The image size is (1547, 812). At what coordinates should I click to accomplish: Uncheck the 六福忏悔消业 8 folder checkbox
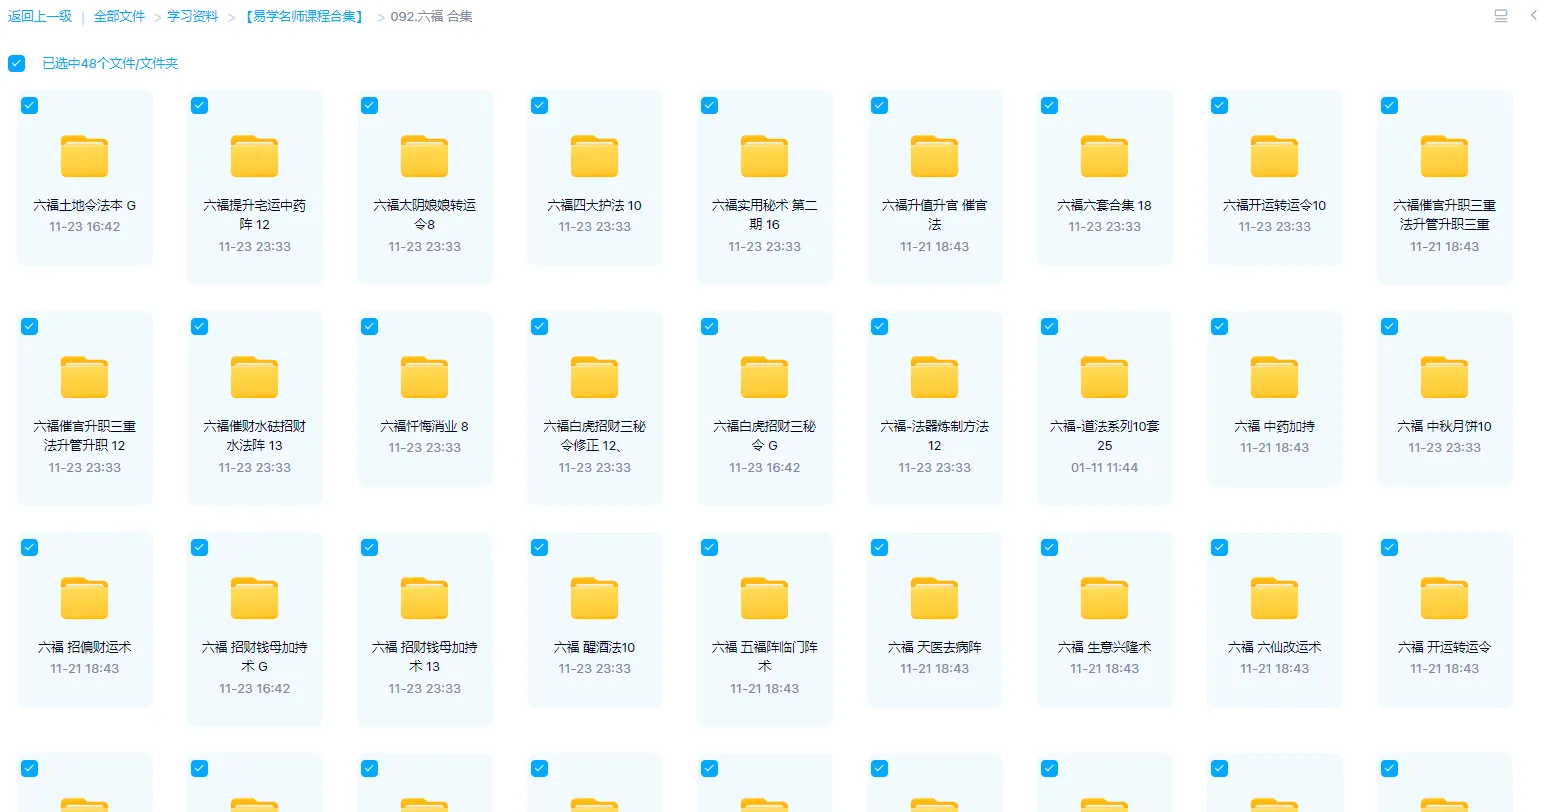pos(370,326)
